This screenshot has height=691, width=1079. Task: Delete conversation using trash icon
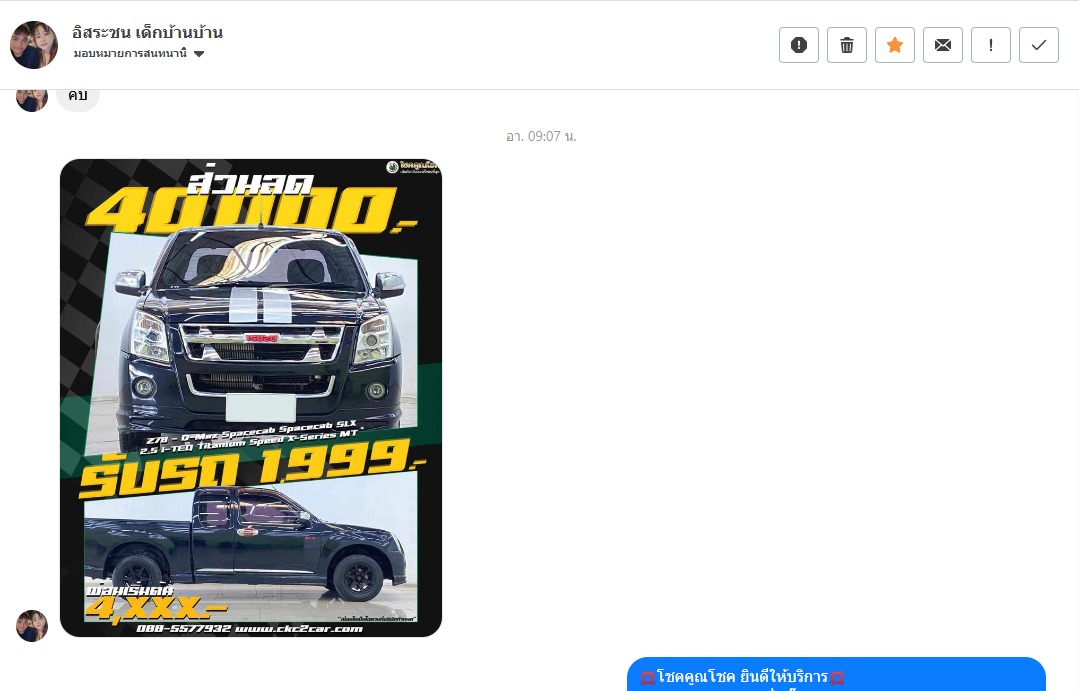click(x=846, y=45)
